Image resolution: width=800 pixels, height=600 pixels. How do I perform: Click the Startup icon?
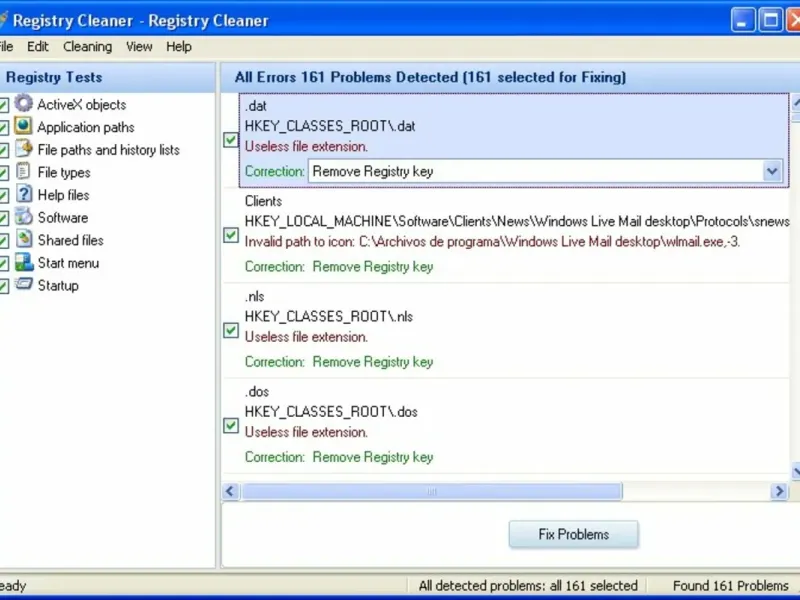click(x=23, y=284)
